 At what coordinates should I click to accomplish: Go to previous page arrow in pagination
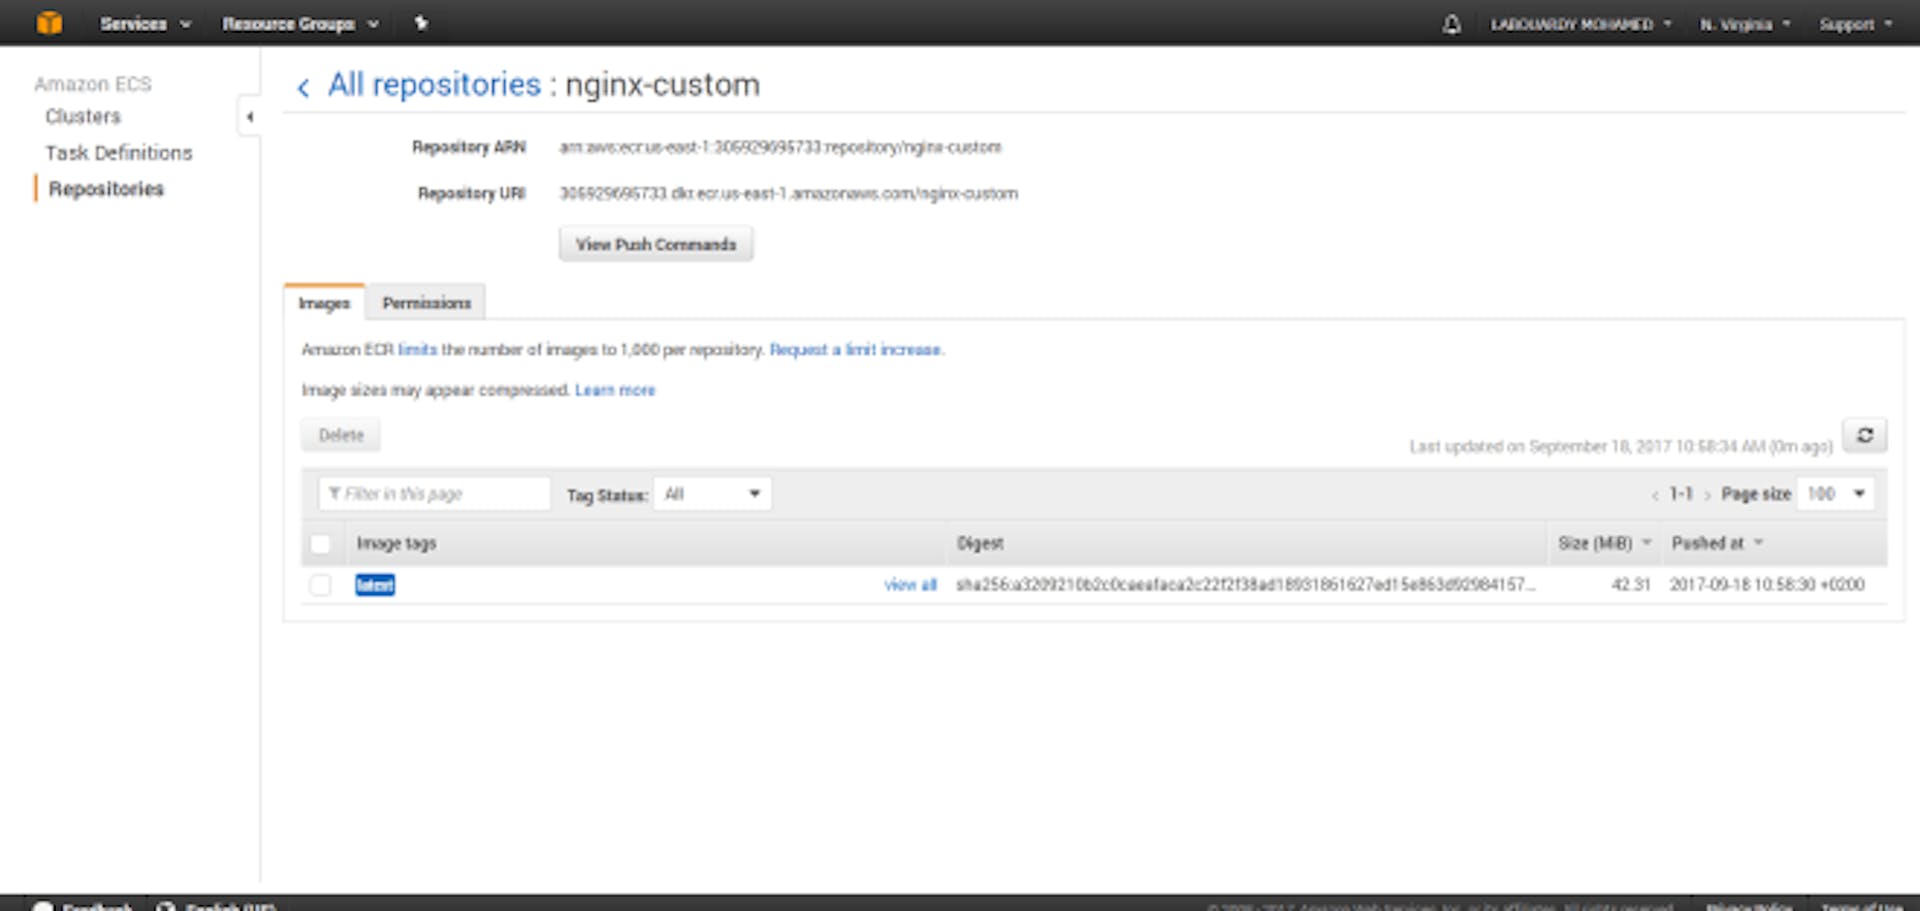(1655, 495)
